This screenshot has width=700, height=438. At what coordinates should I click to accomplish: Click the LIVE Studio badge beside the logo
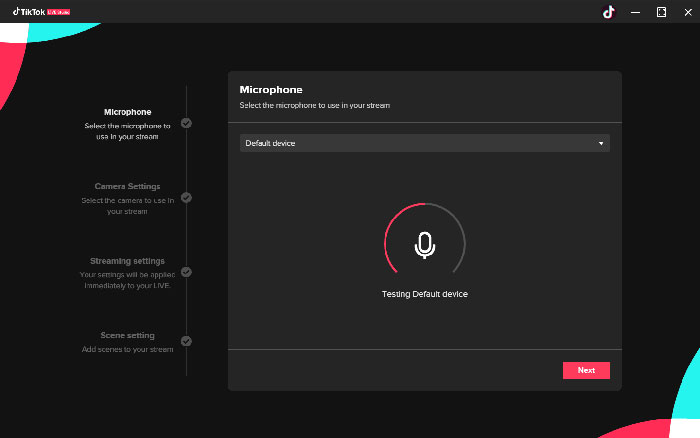[59, 12]
